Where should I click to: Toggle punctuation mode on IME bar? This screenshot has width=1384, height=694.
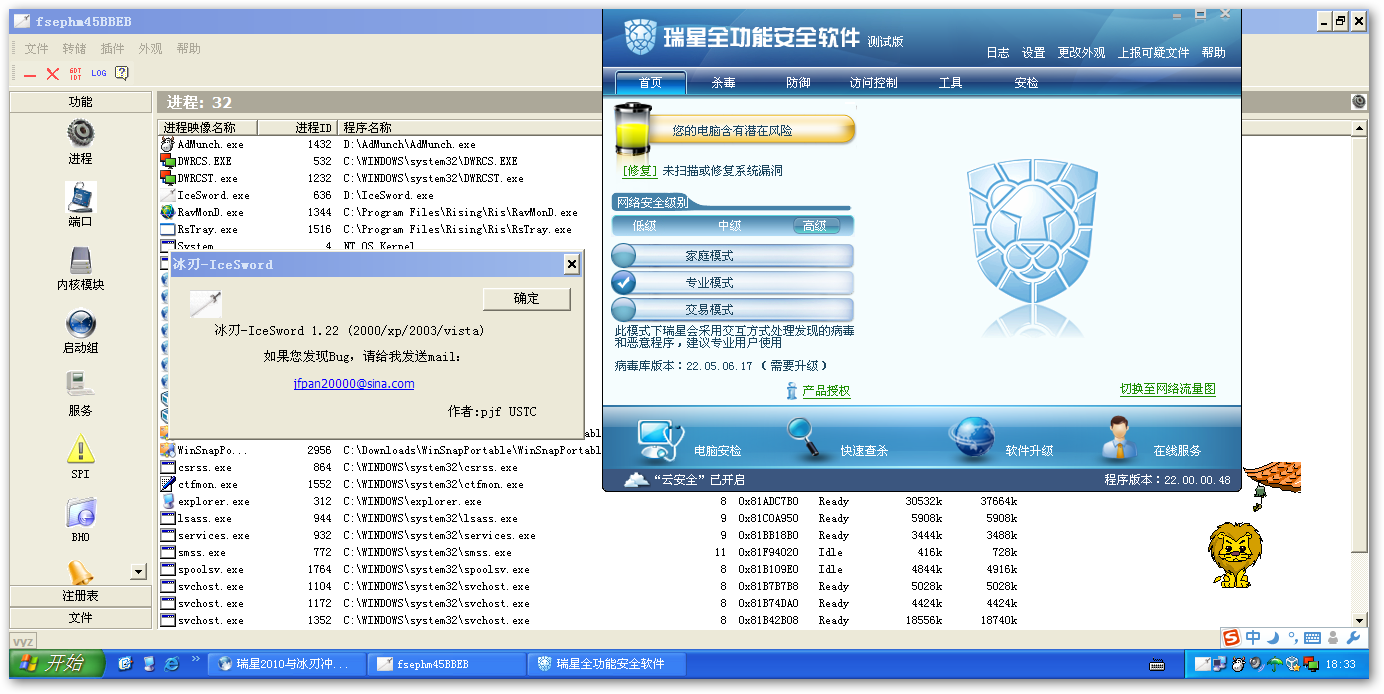tap(1292, 638)
